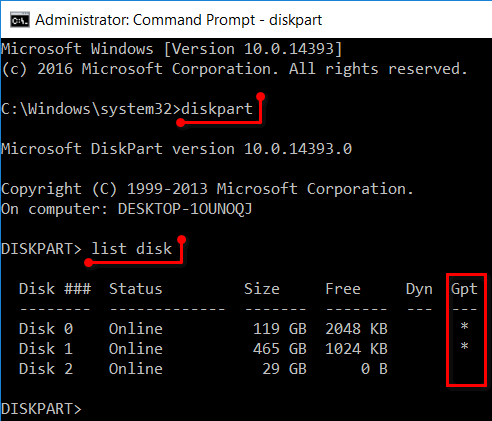Image resolution: width=492 pixels, height=421 pixels.
Task: Click the 465 GB size value
Action: pos(280,349)
